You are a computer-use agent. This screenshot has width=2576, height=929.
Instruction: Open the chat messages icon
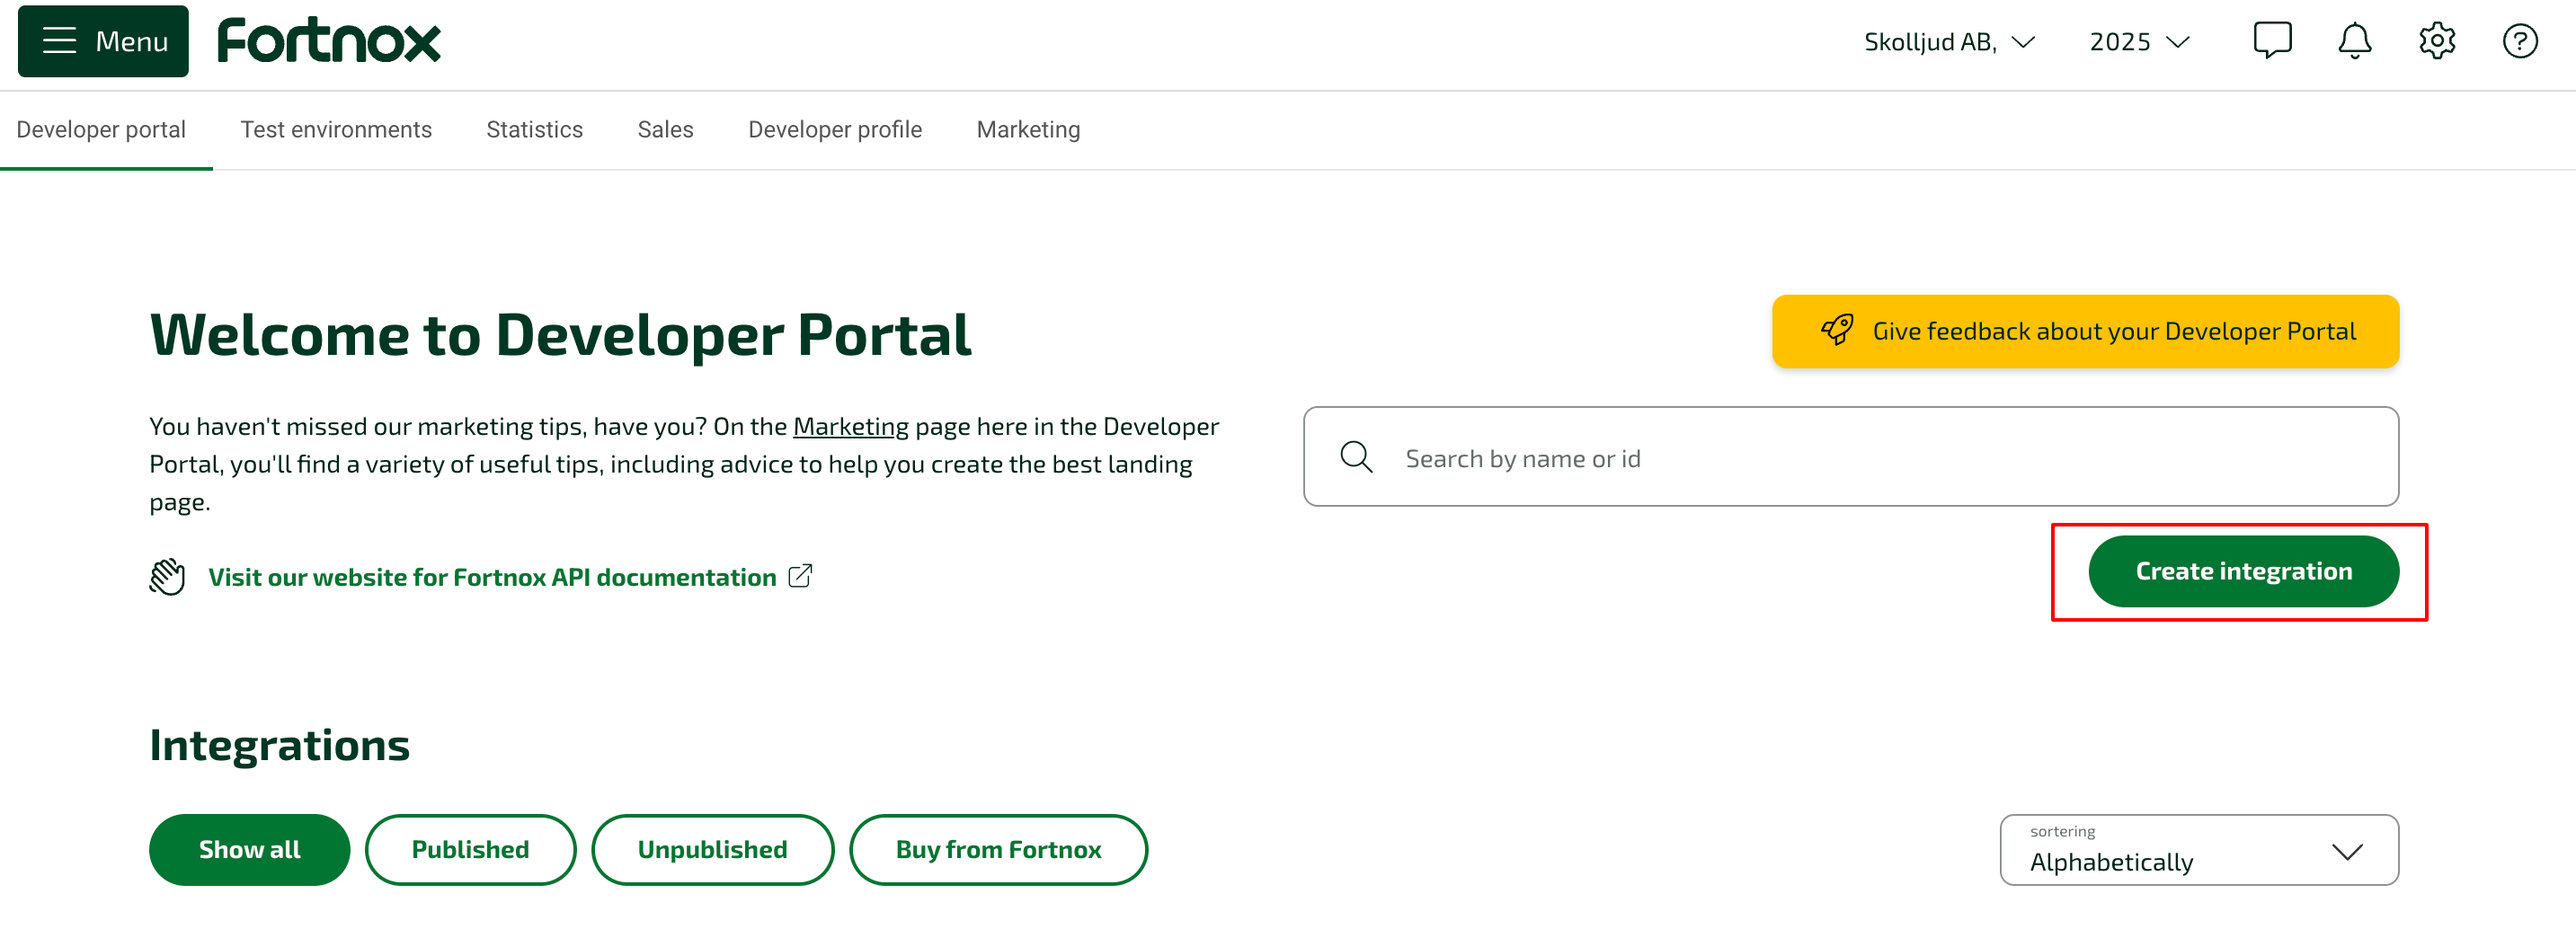[2272, 41]
